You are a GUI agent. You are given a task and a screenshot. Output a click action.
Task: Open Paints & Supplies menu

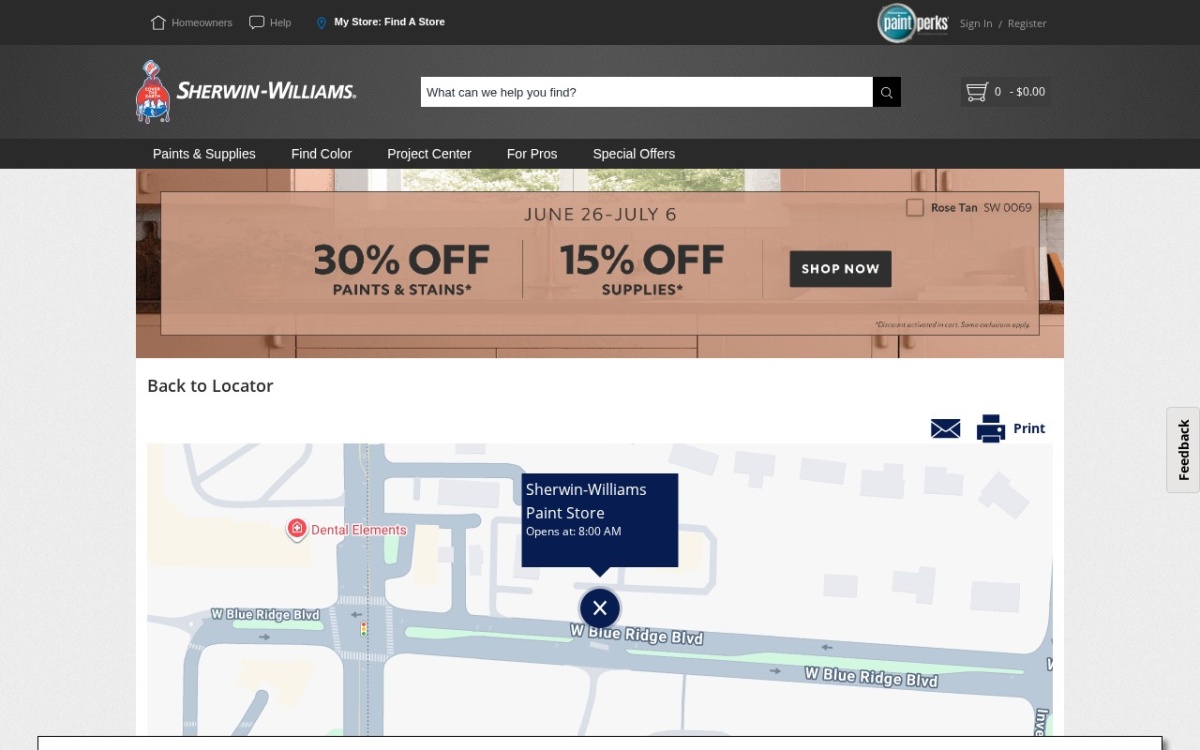(x=204, y=154)
